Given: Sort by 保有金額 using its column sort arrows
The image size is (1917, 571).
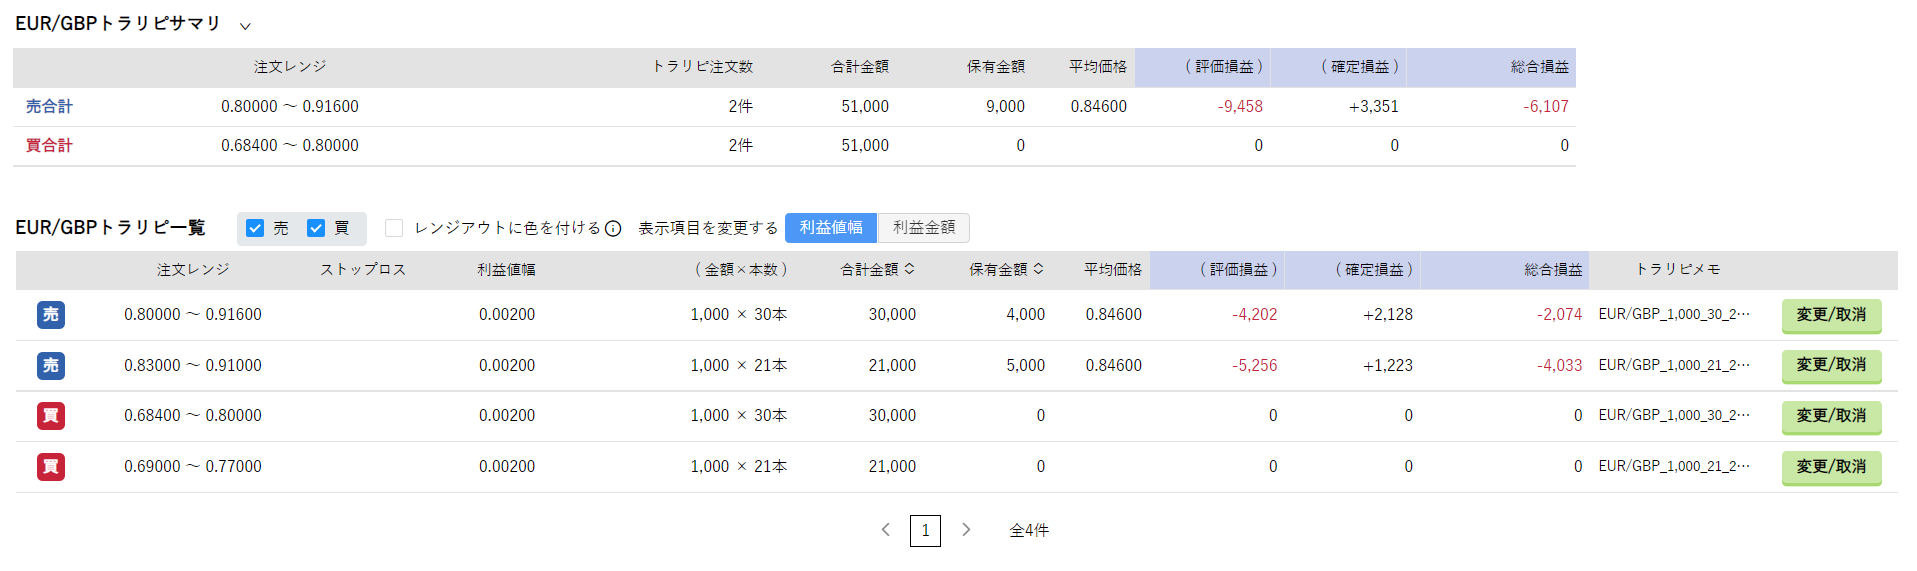Looking at the screenshot, I should [1038, 269].
